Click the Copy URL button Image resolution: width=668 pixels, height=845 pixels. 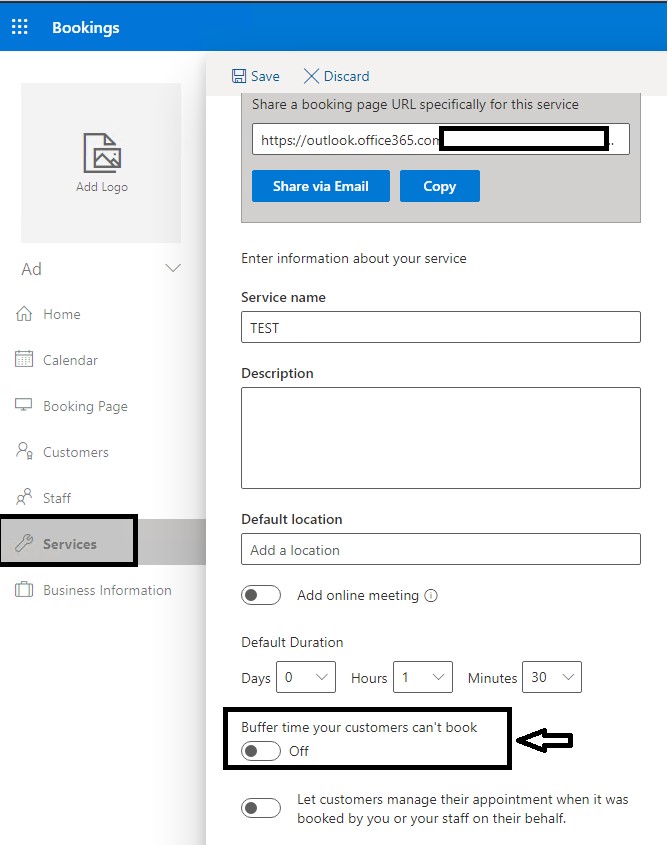(440, 186)
